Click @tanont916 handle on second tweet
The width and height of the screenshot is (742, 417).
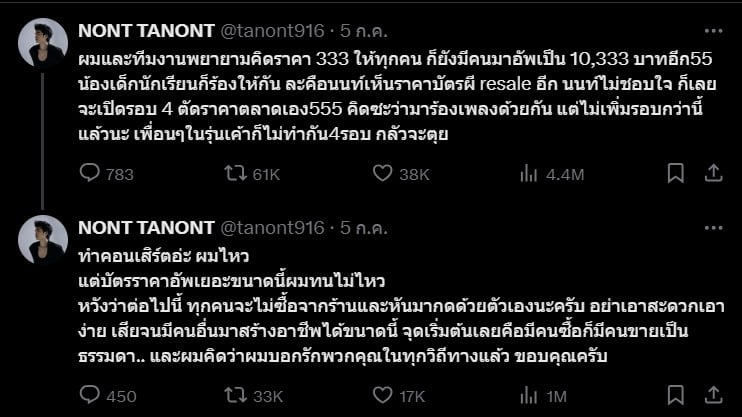pos(271,228)
